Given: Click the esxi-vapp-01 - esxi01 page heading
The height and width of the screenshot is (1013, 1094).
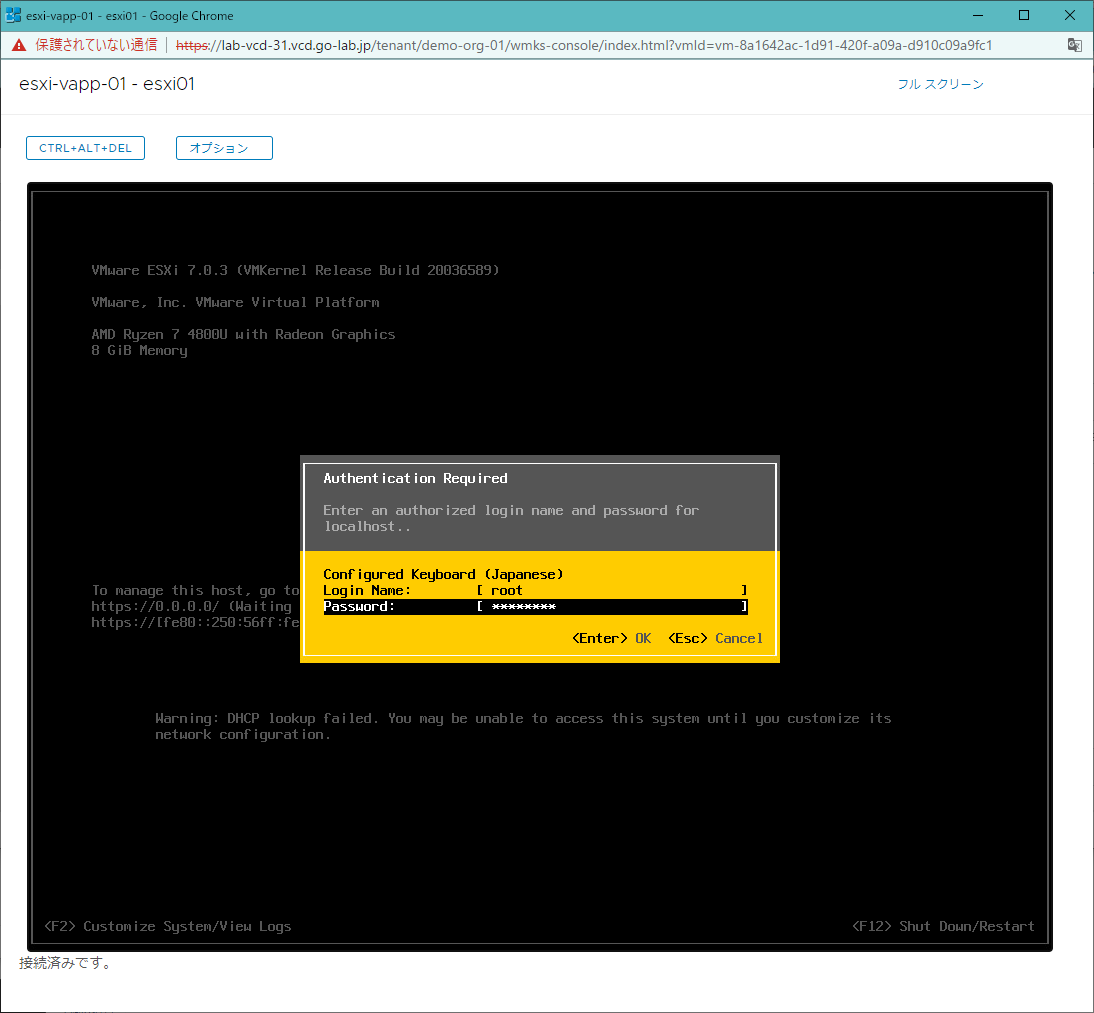Looking at the screenshot, I should 107,84.
